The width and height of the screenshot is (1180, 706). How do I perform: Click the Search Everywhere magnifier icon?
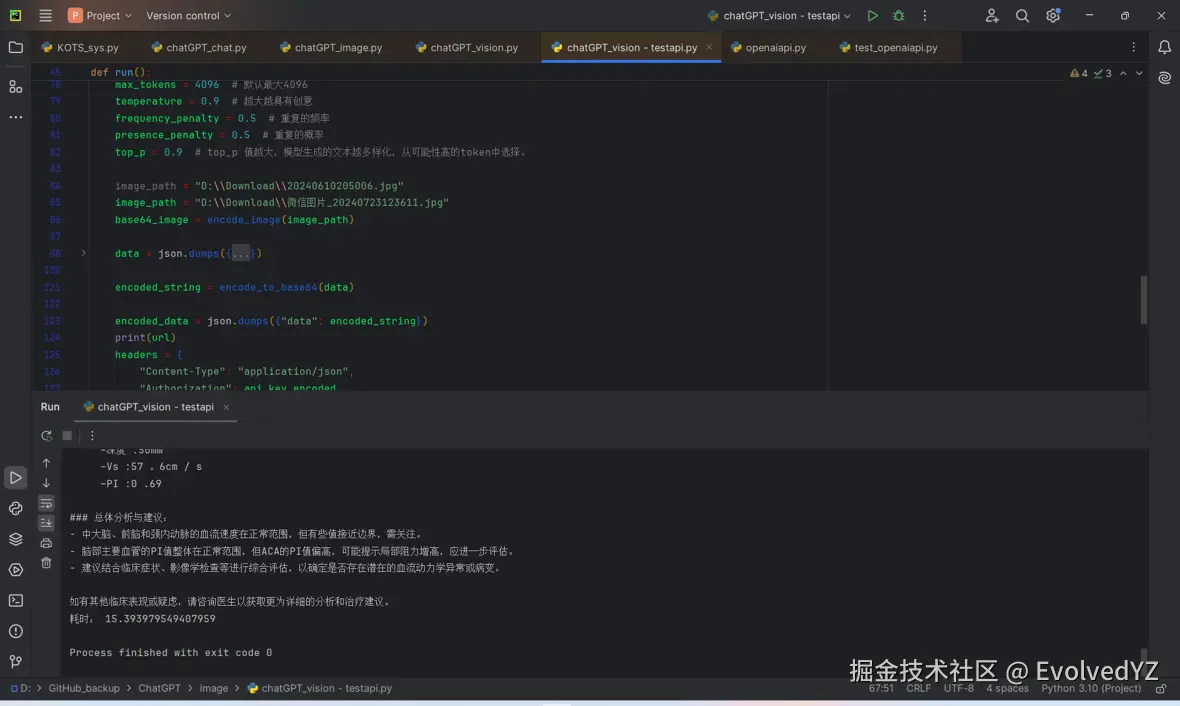(x=1022, y=15)
